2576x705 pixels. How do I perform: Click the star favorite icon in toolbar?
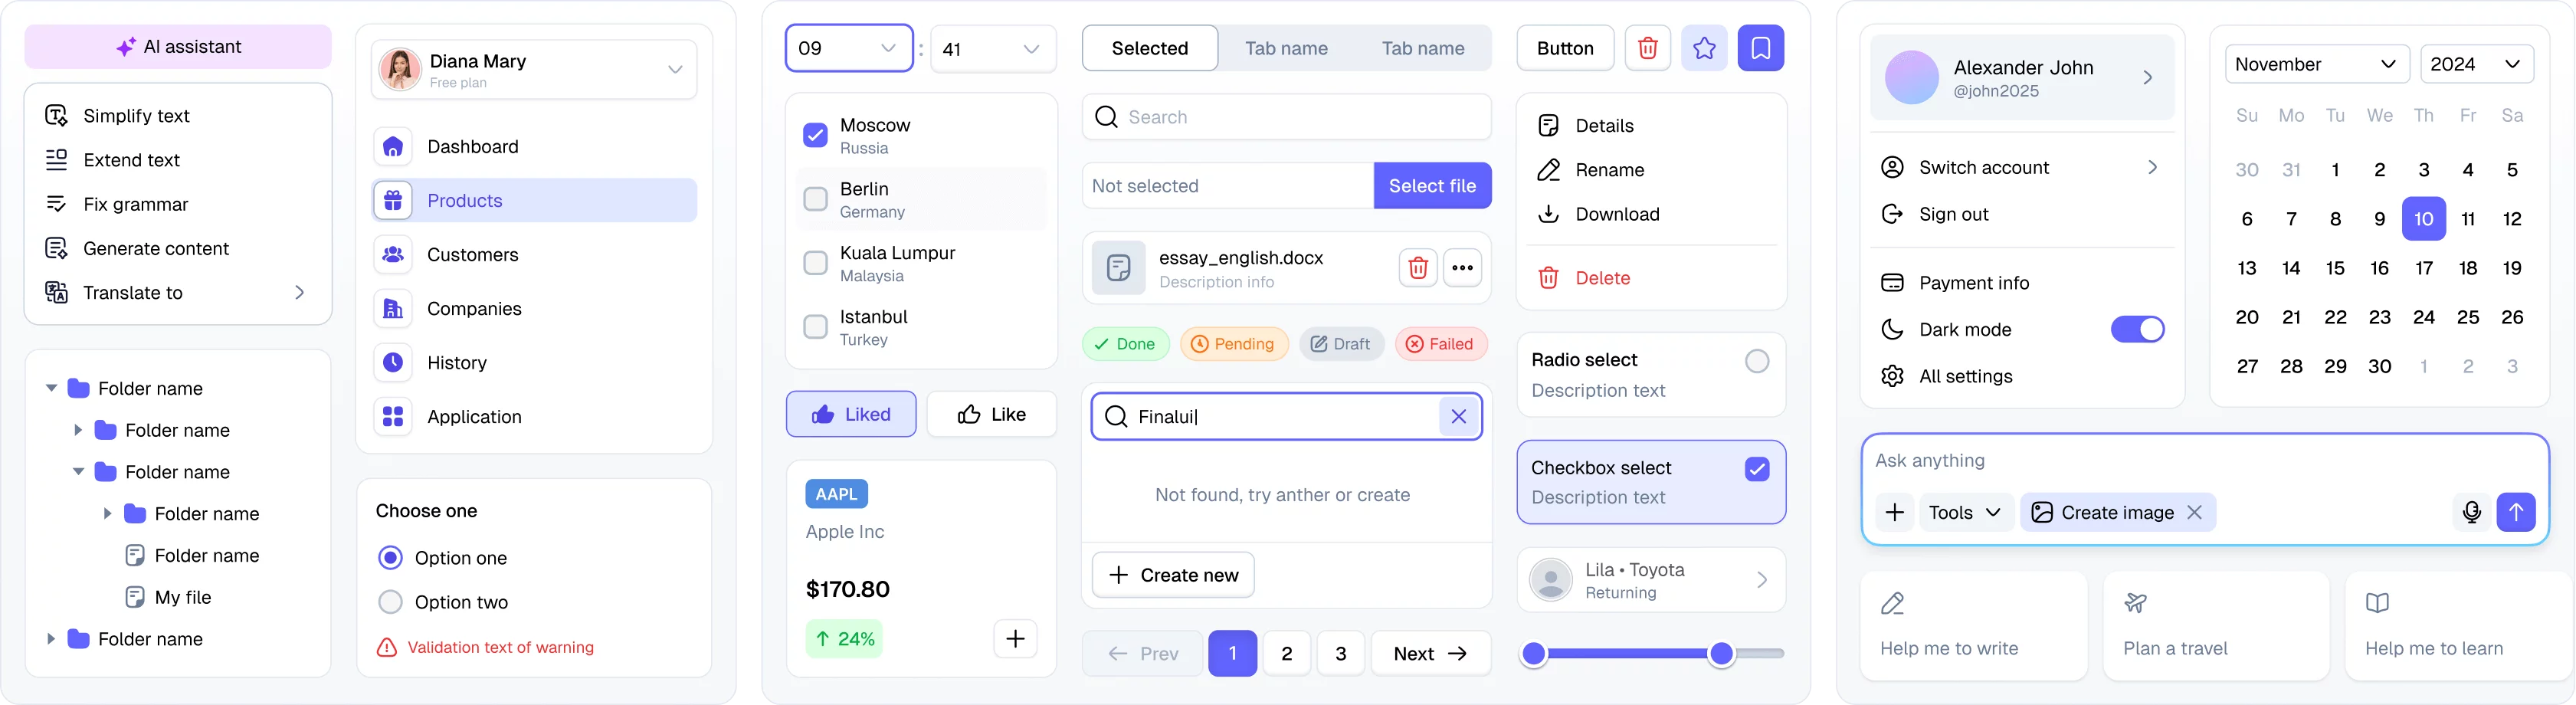click(1704, 47)
